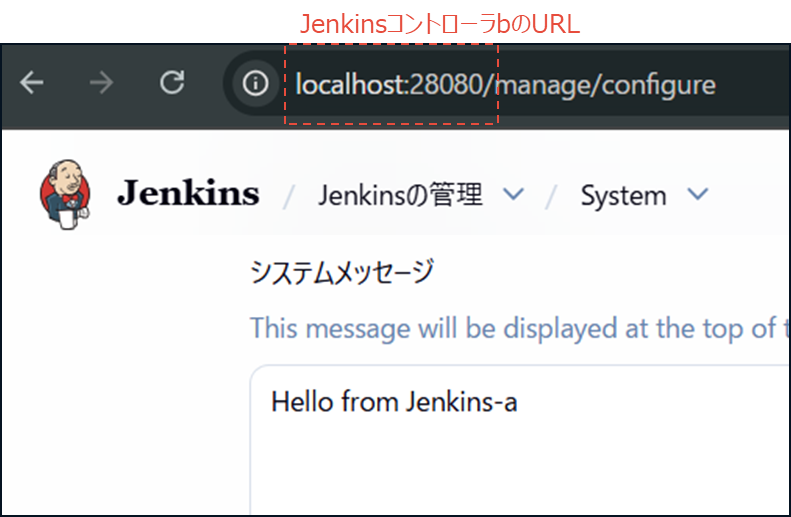Click the localhost:28080 part of the URL
This screenshot has width=791, height=517.
point(394,84)
